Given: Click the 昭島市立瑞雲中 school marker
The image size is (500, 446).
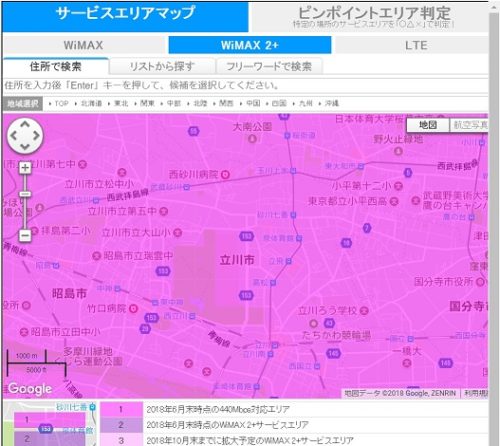Looking at the screenshot, I should coord(96,256).
